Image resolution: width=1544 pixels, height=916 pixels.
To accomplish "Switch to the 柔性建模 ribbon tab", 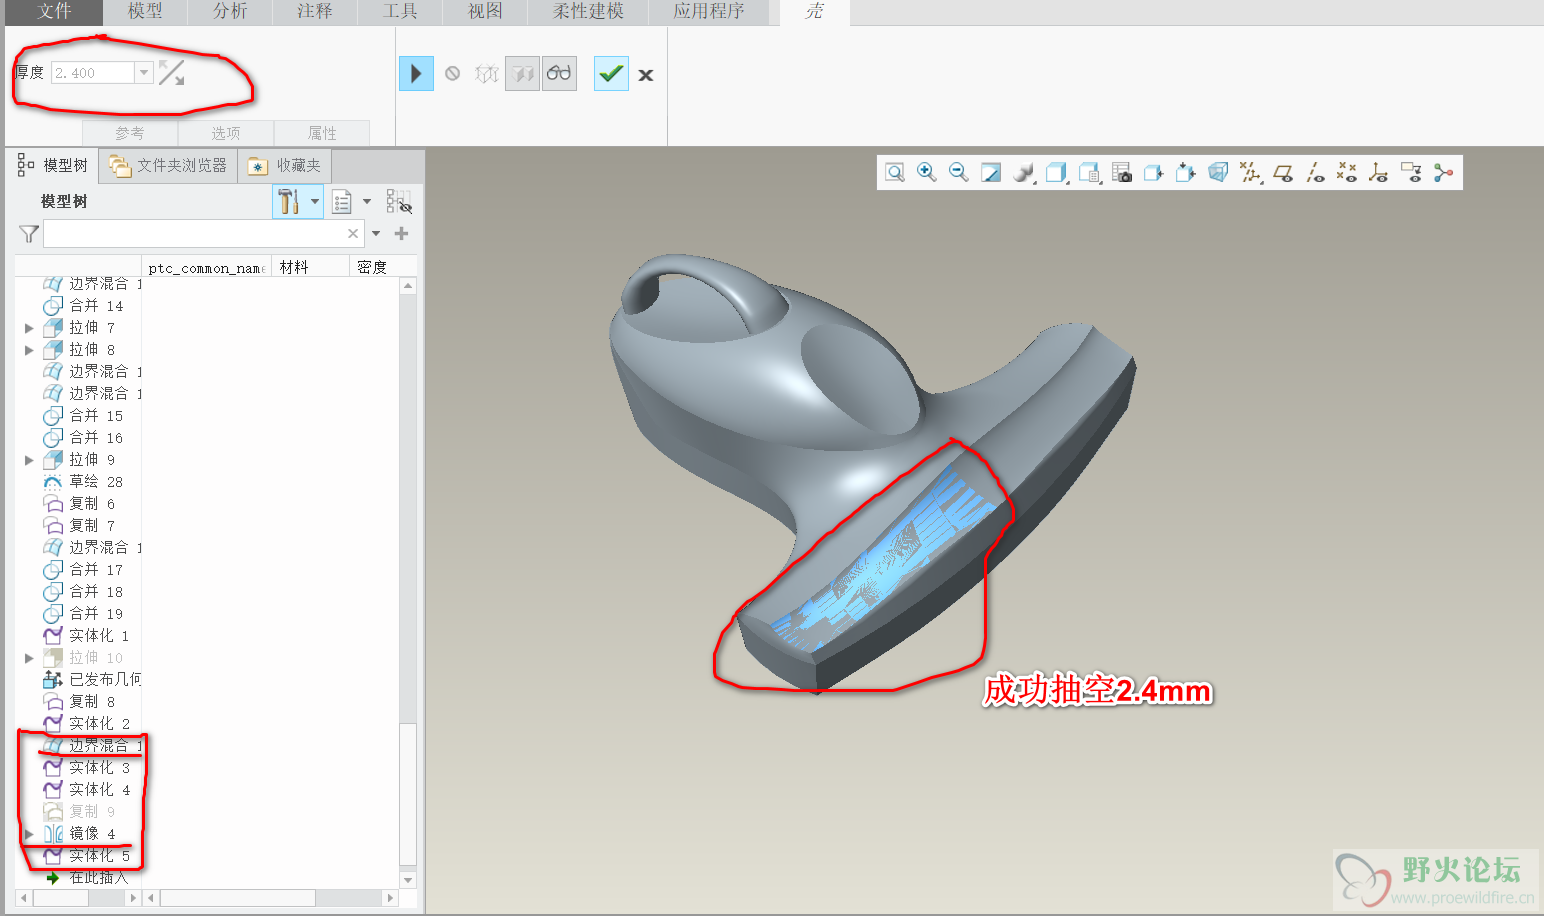I will tap(589, 12).
